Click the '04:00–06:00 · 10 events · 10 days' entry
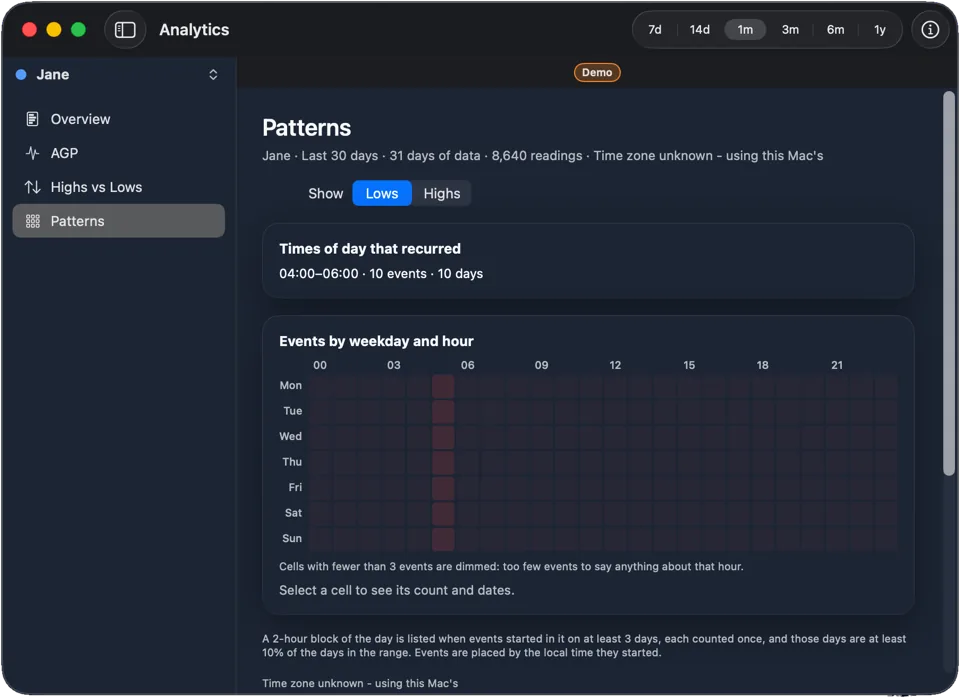This screenshot has height=698, width=960. click(x=381, y=274)
